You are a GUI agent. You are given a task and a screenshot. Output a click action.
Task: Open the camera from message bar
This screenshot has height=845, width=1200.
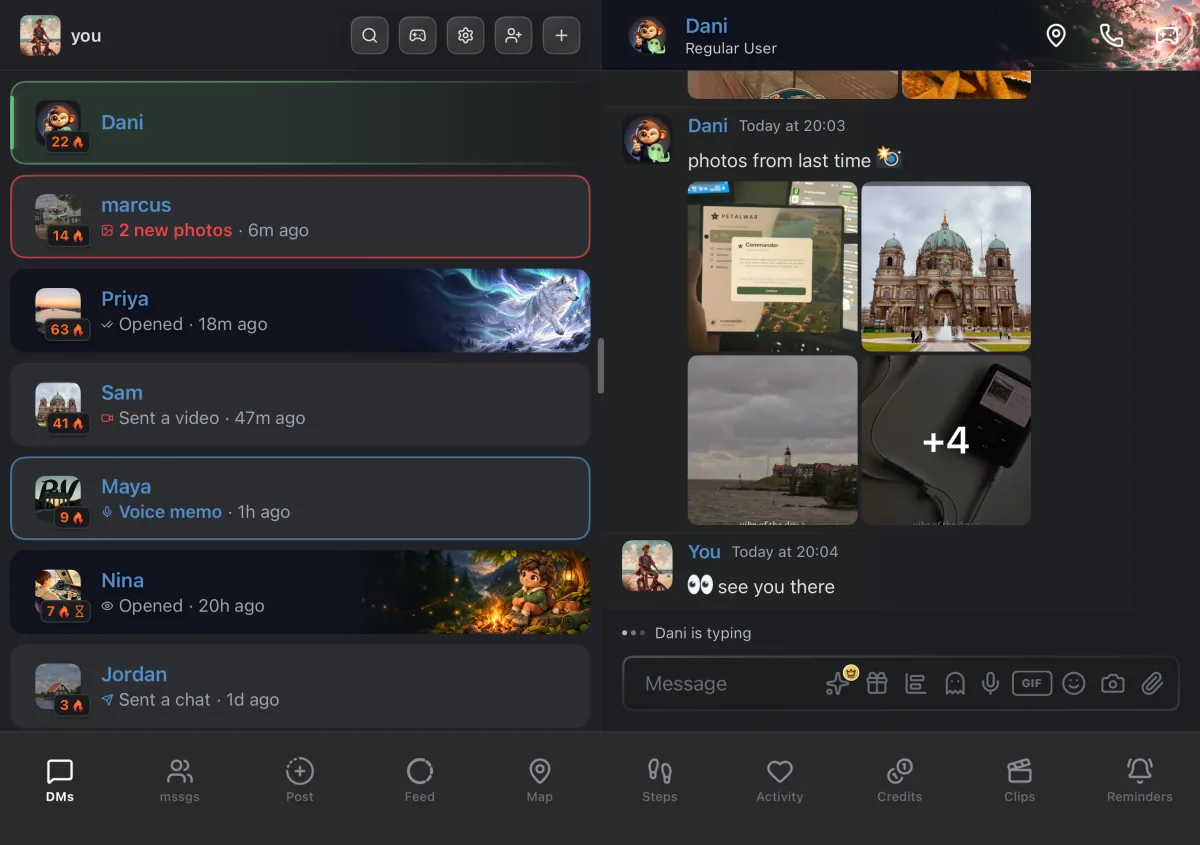[1113, 684]
